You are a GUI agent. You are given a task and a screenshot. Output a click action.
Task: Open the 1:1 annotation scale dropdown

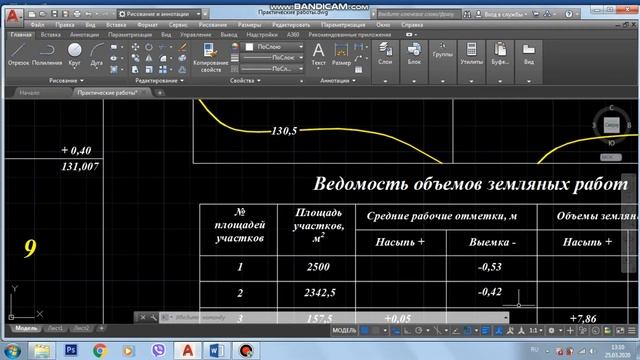click(x=536, y=331)
